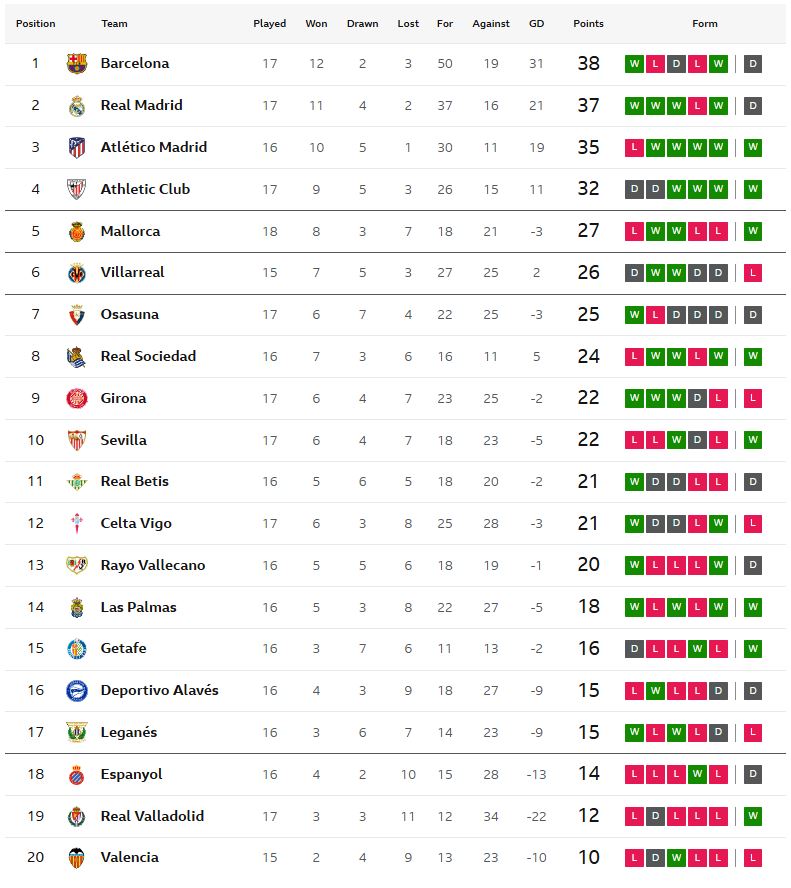Click the Deportivo Alavés crest icon
Screen dimensions: 791x888
(77, 691)
